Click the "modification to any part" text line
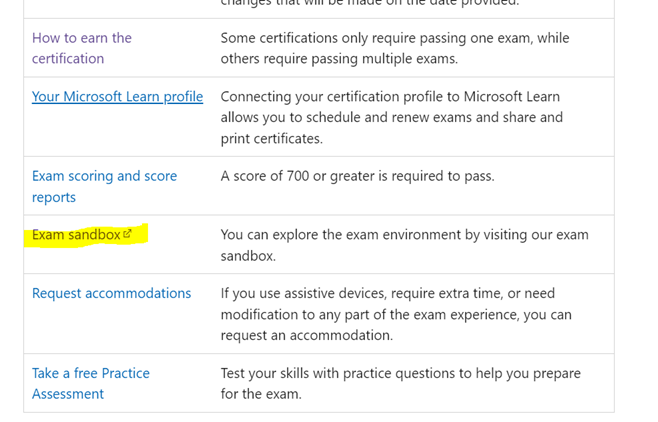Screen dimensions: 658x422 [395, 314]
